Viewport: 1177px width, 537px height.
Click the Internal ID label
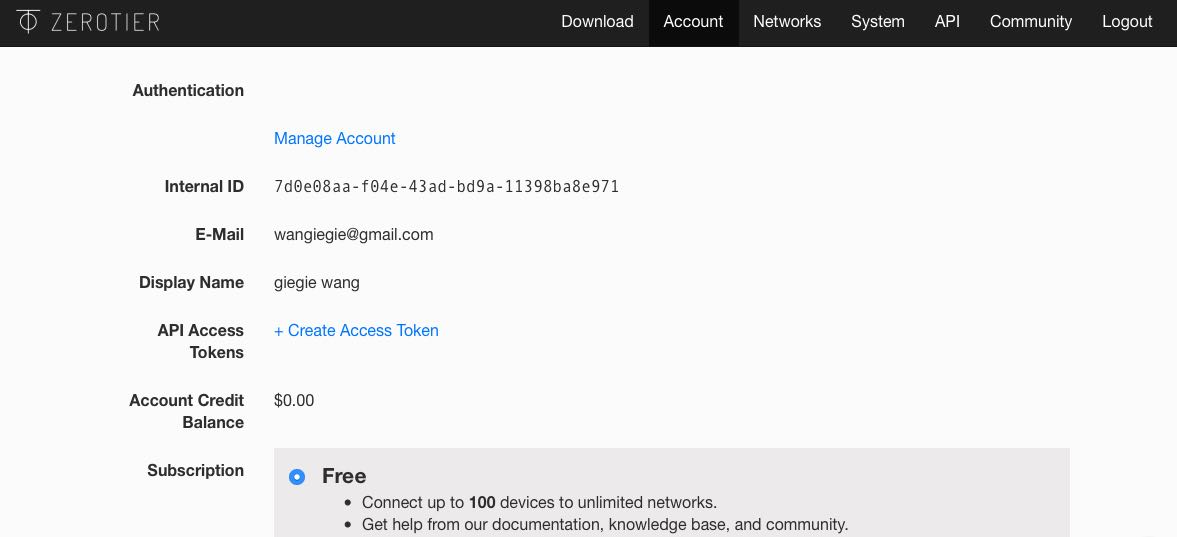pyautogui.click(x=204, y=186)
